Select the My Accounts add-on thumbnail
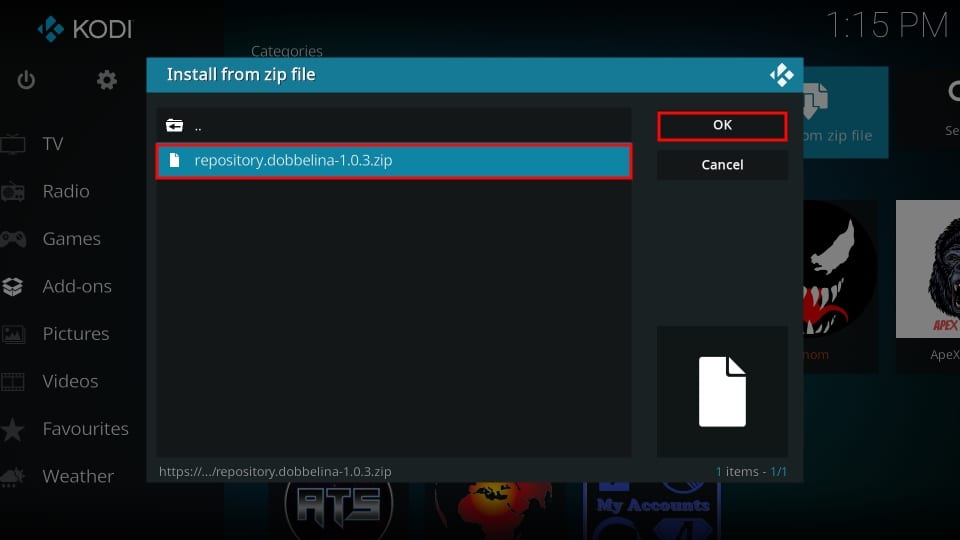 click(x=653, y=511)
